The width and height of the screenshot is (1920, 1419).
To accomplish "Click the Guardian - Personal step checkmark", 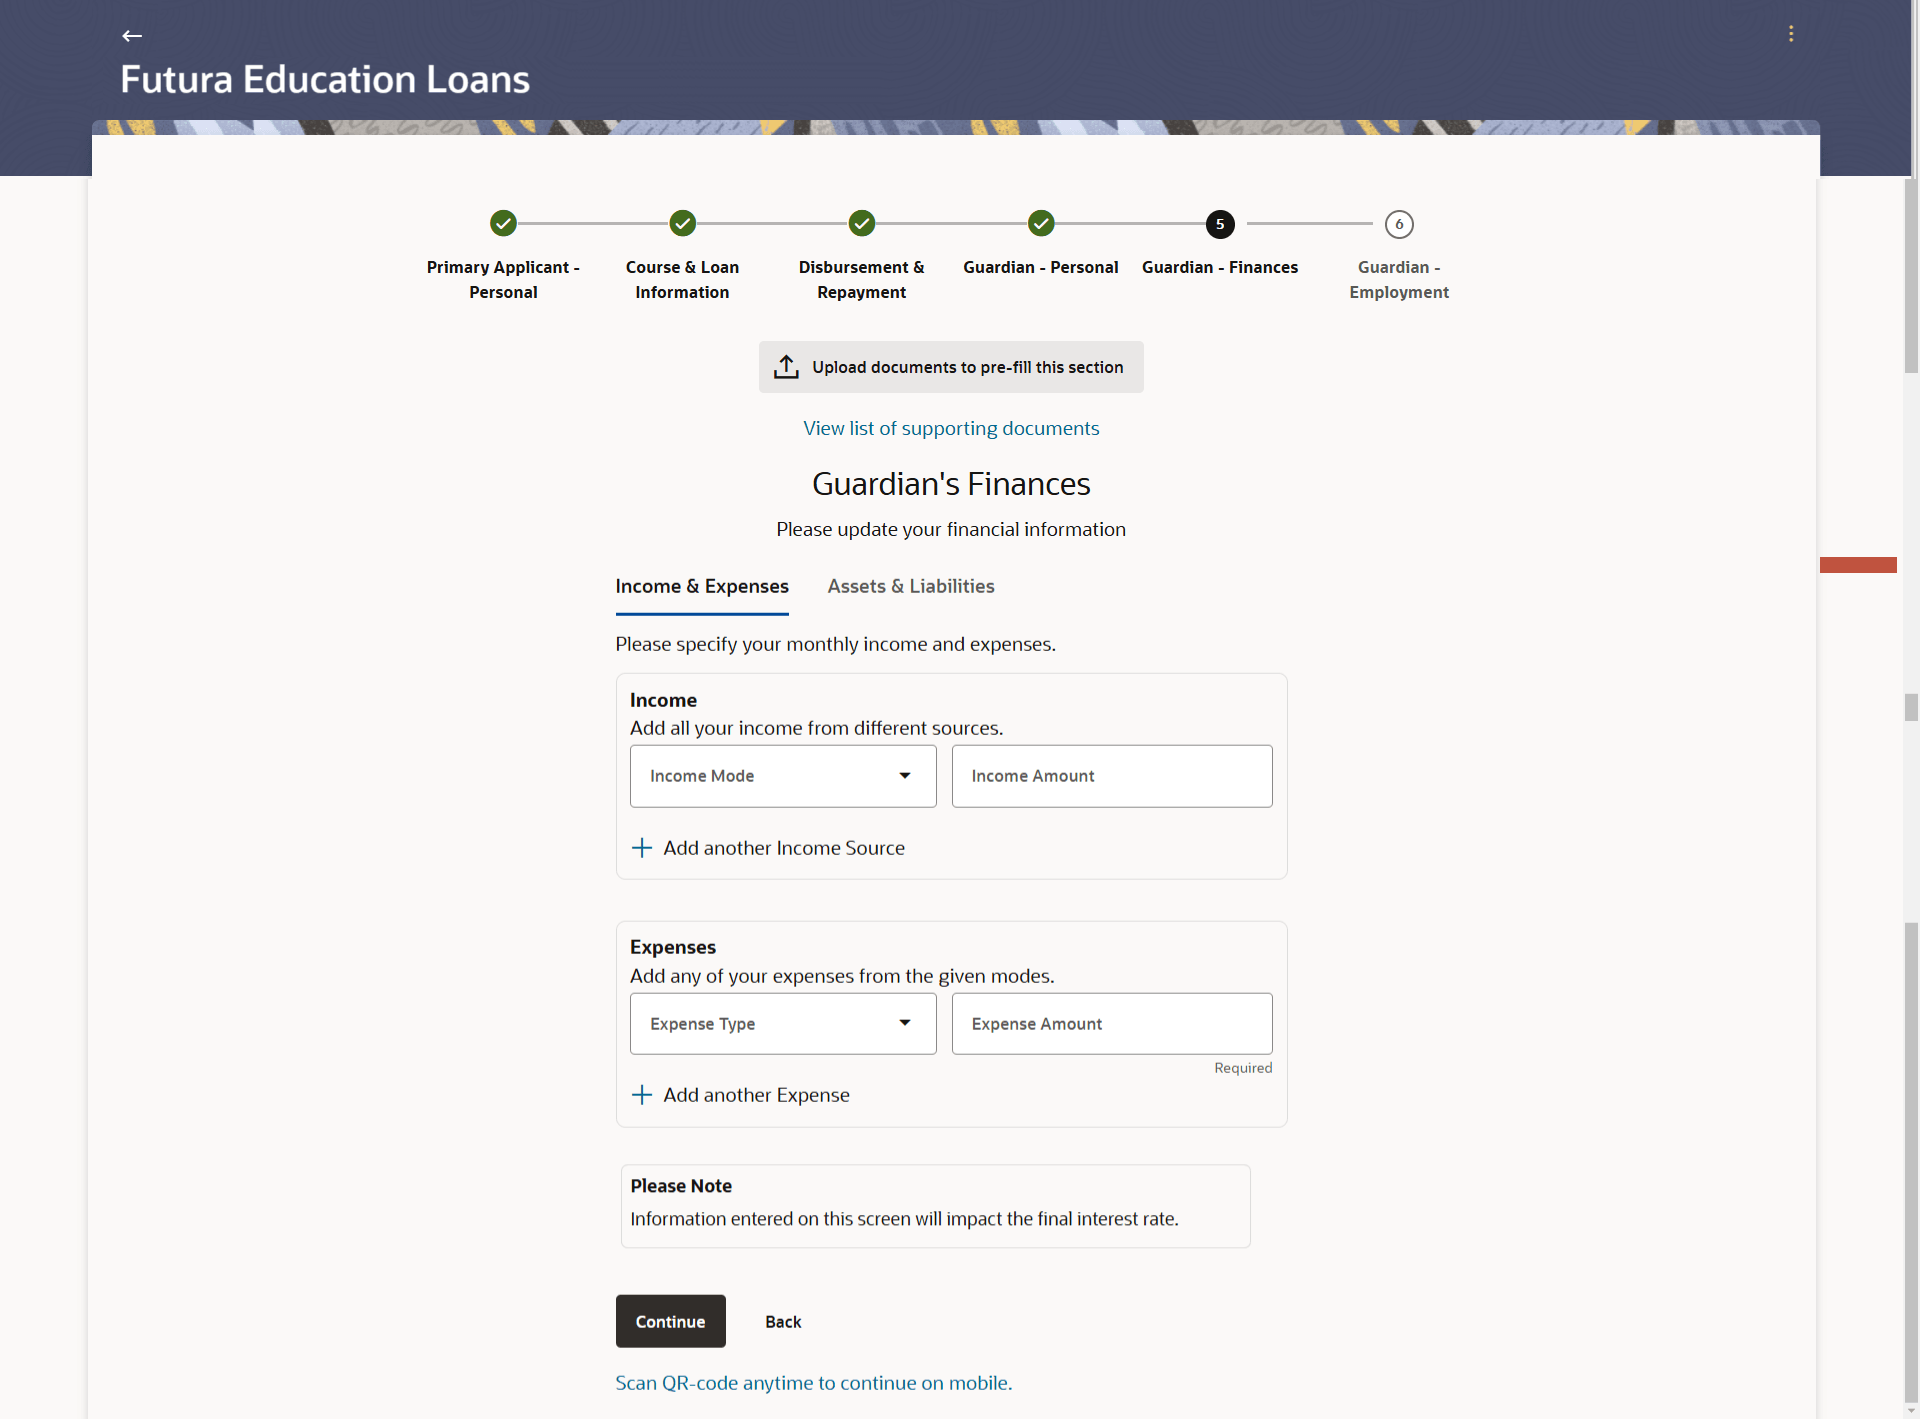I will pos(1040,223).
